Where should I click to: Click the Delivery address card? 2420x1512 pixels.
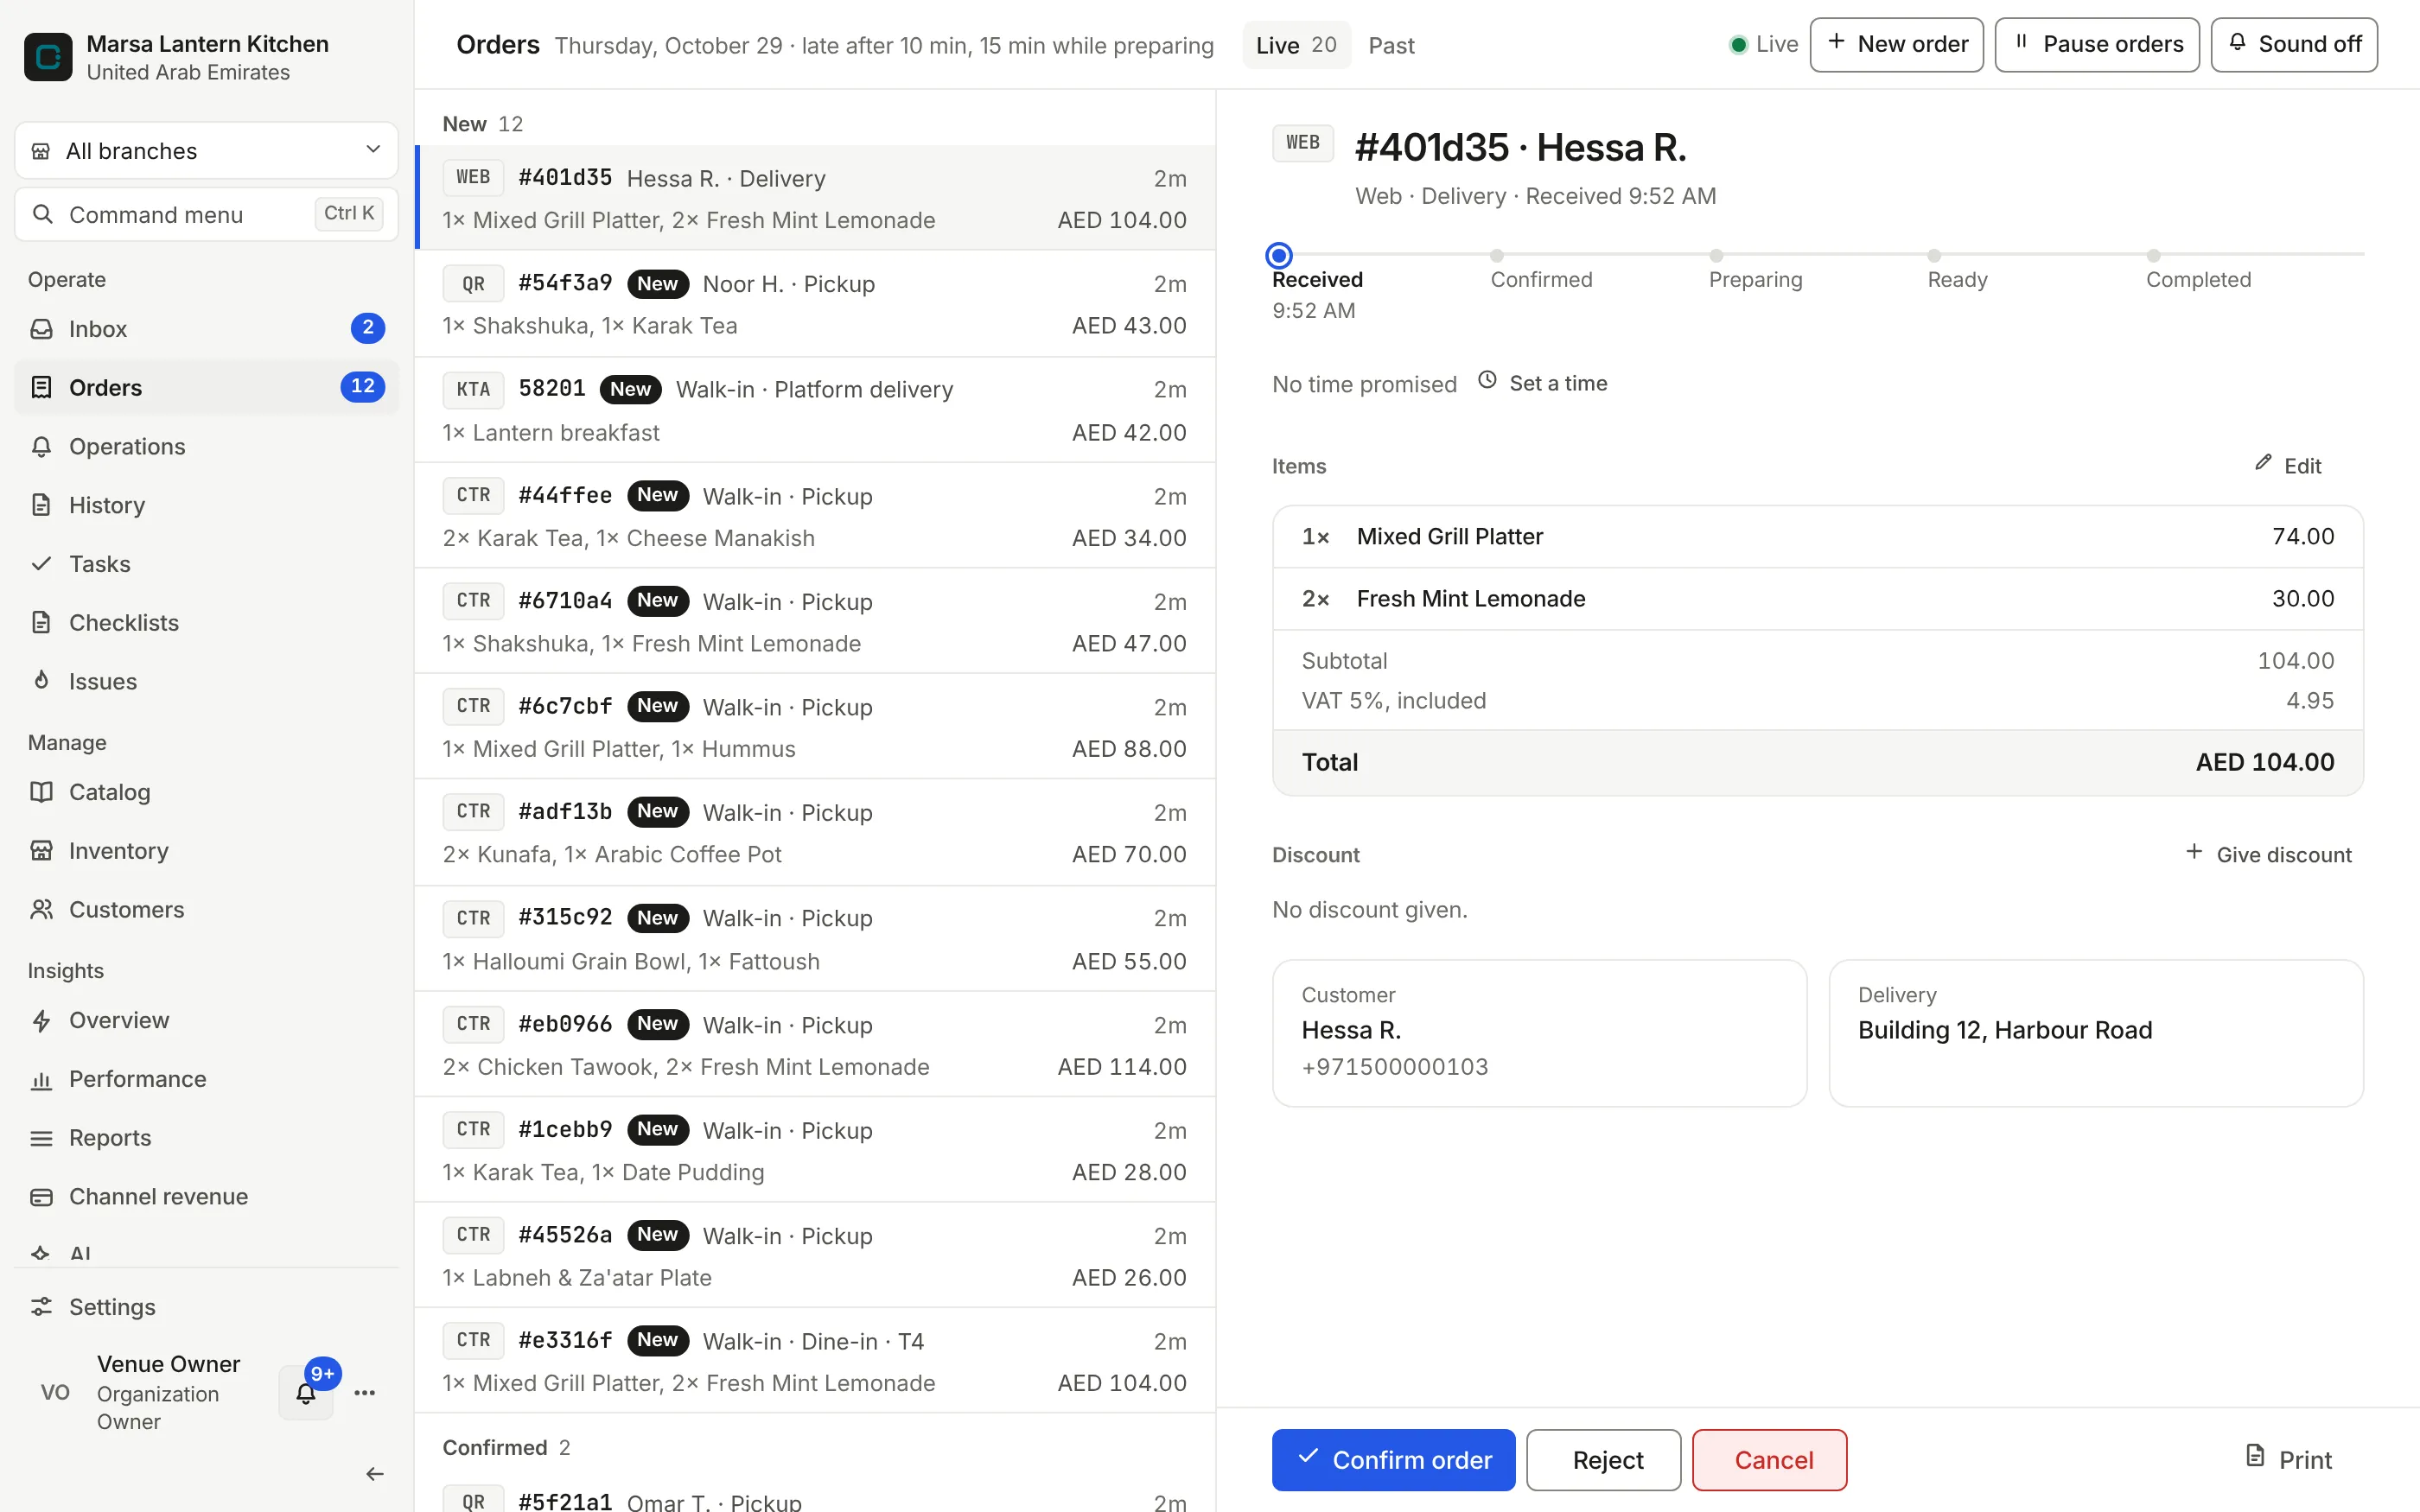coord(2096,1033)
